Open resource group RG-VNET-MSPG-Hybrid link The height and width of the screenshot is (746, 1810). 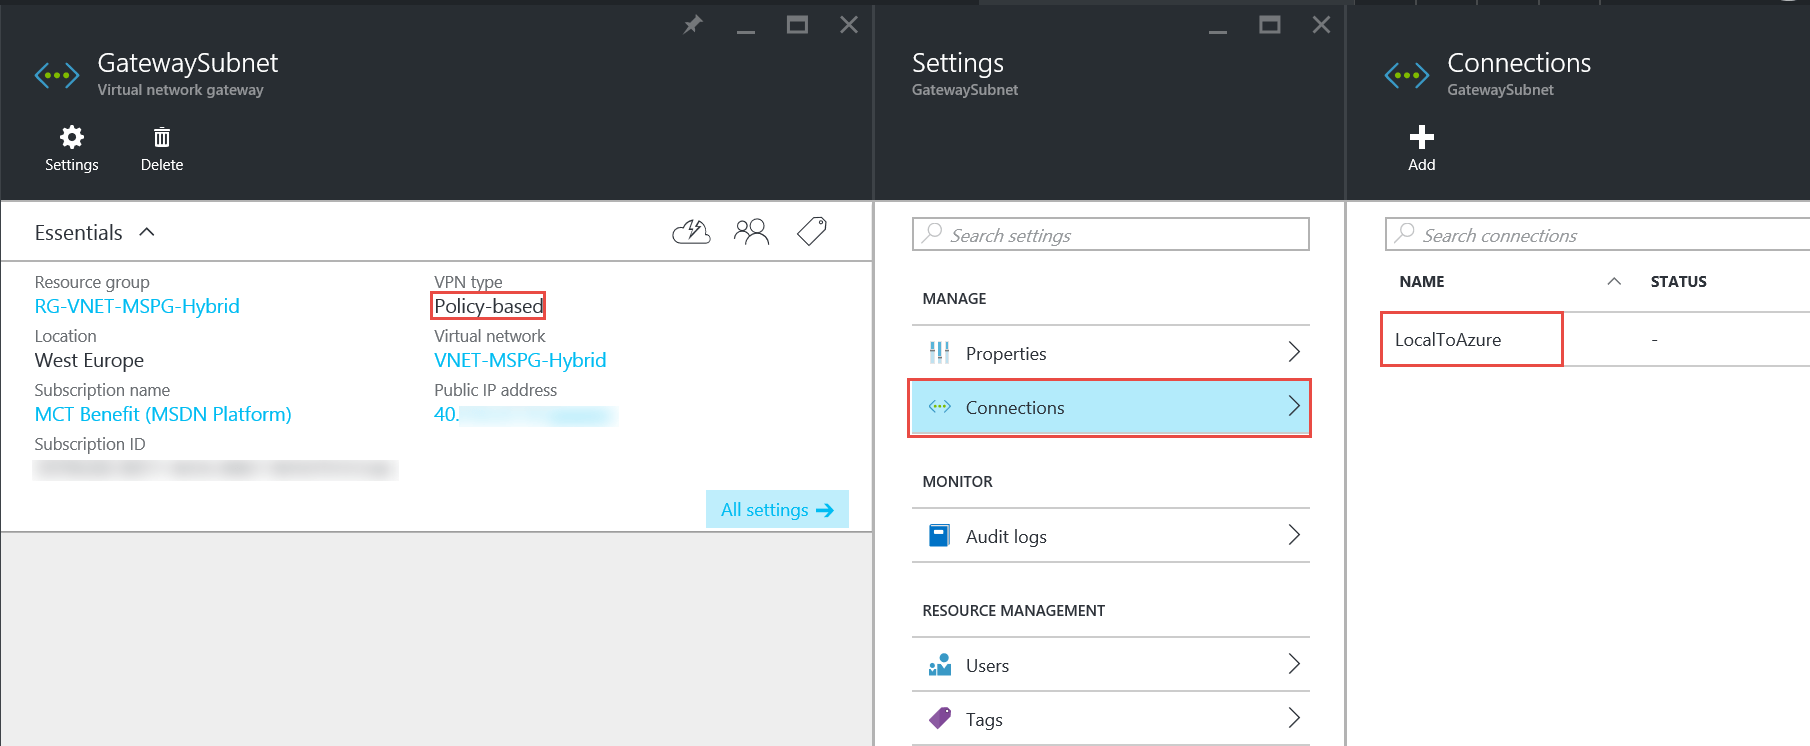tap(137, 306)
